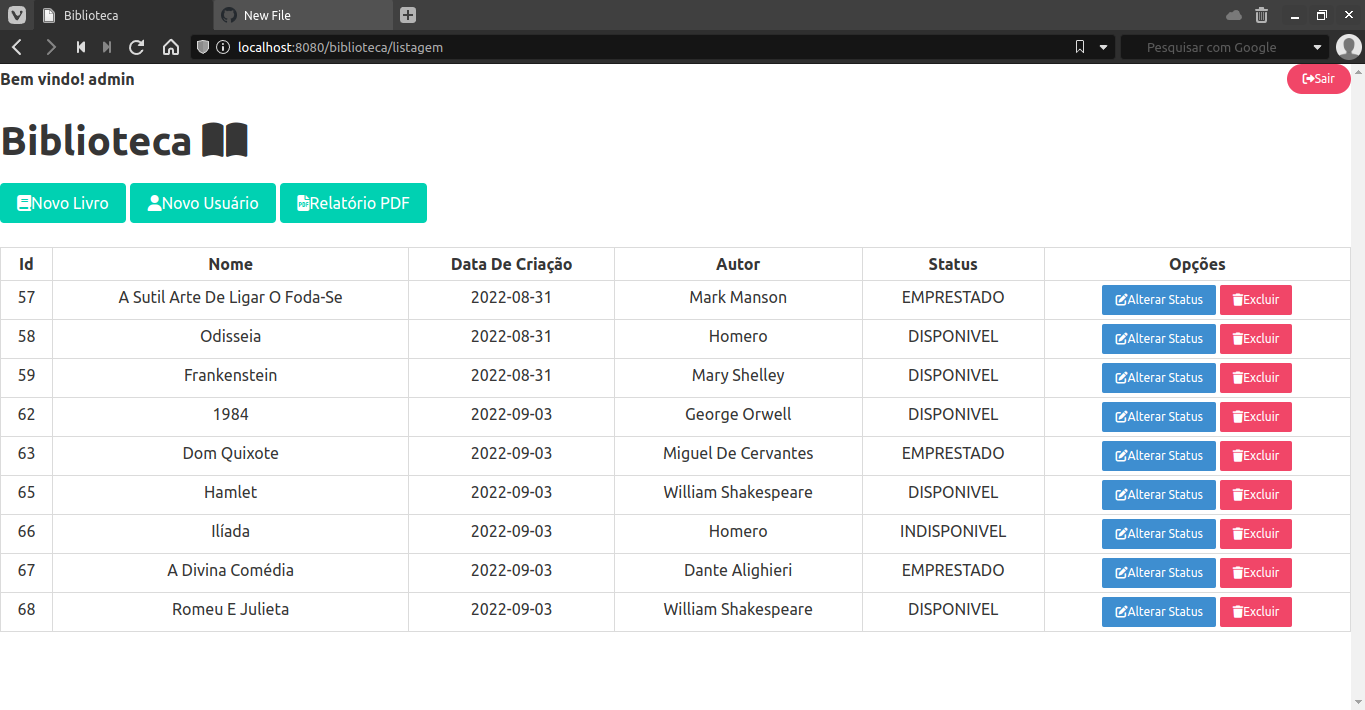Screen dimensions: 1365x710
Task: Click the back navigation arrow
Action: [16, 46]
